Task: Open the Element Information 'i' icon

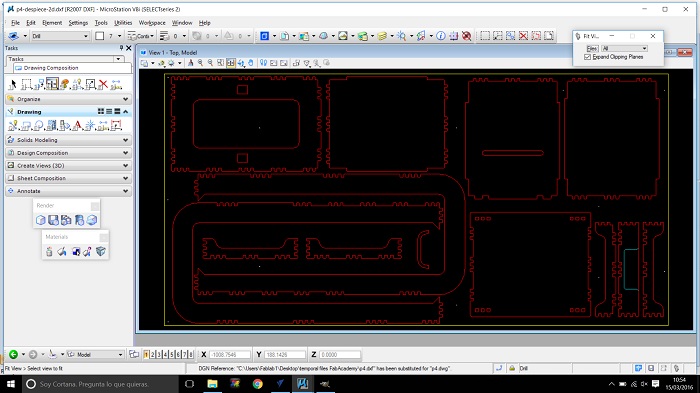Action: pos(441,36)
